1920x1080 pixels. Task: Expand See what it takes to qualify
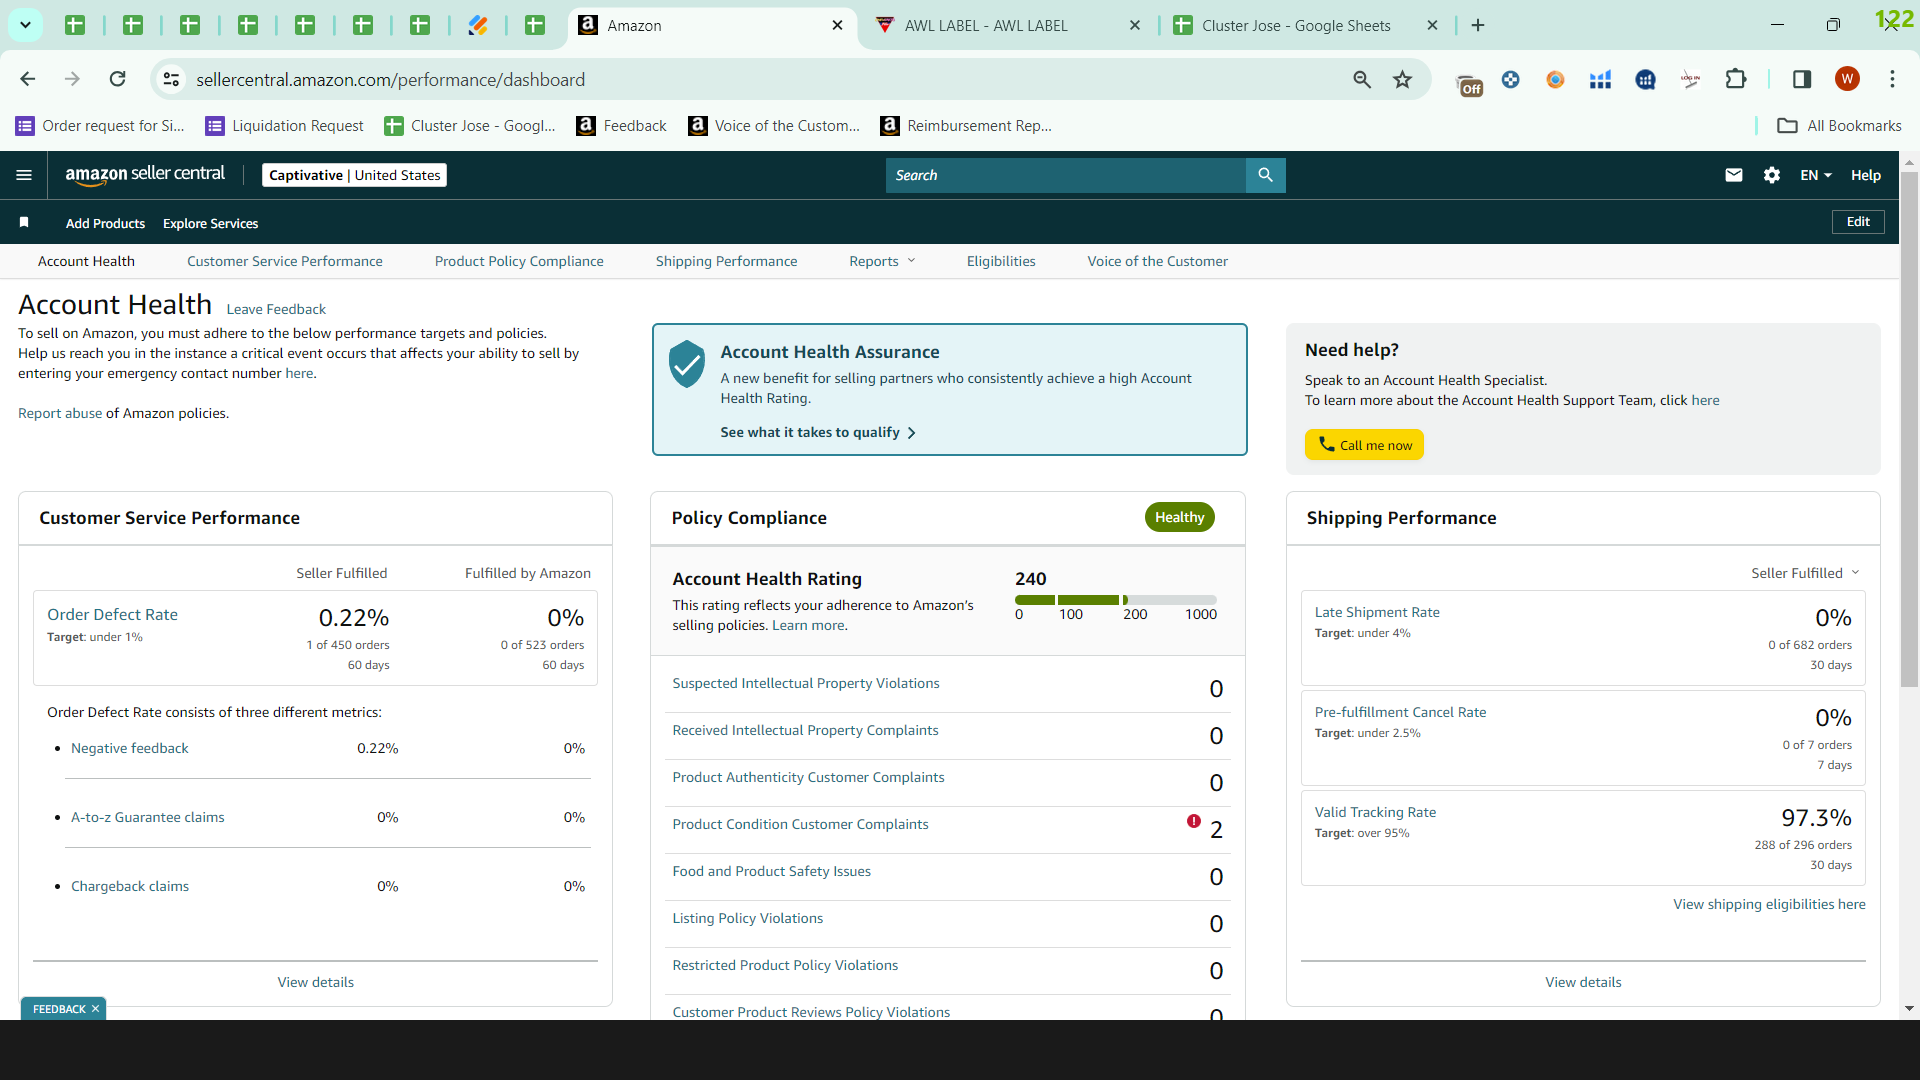click(818, 432)
